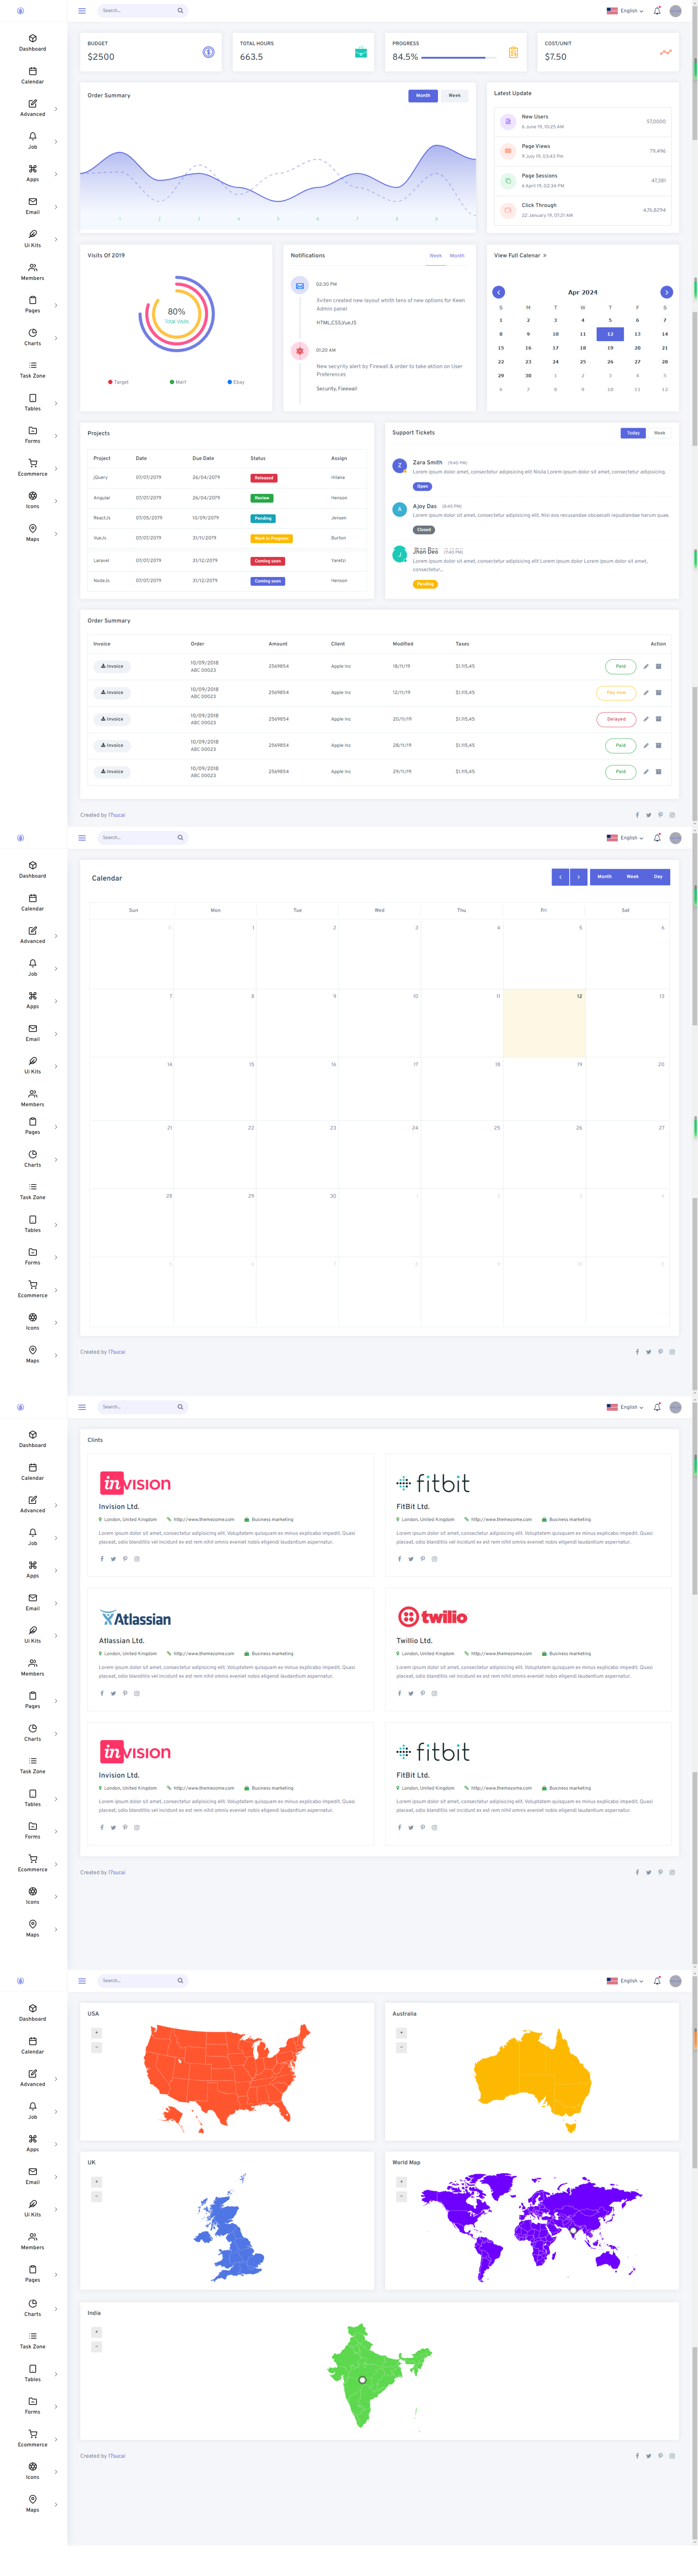The image size is (698, 2576).
Task: Click the 84.5% progress bar
Action: tap(458, 58)
